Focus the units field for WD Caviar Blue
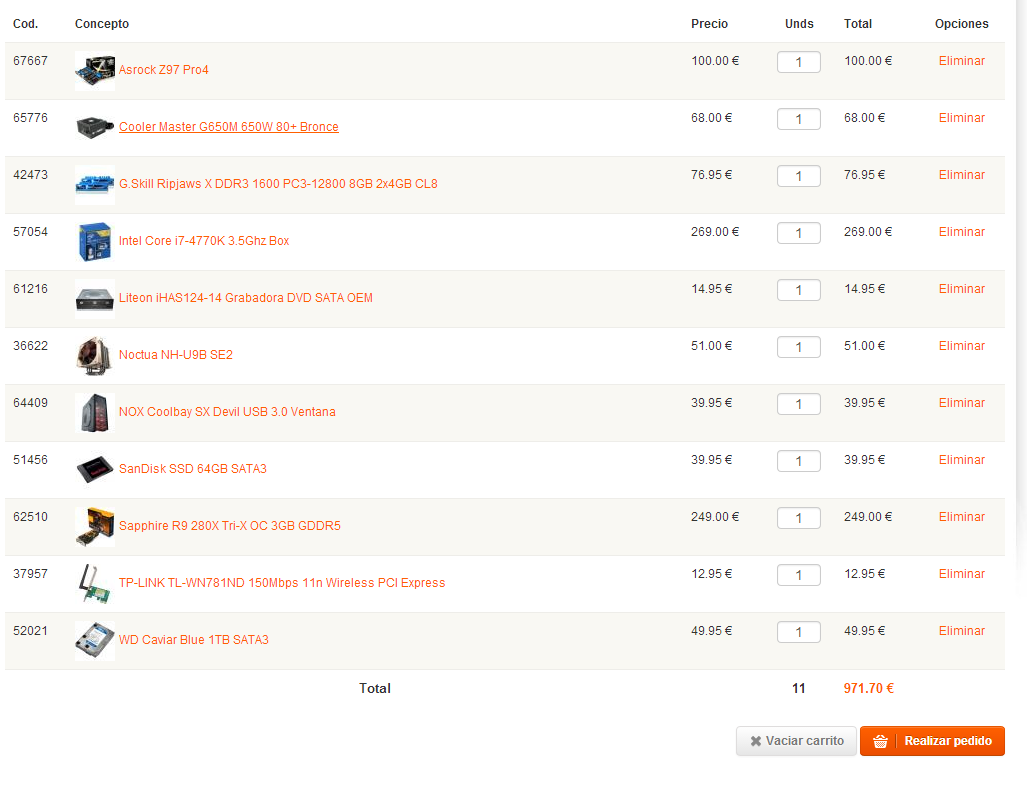Image resolution: width=1027 pixels, height=785 pixels. coord(798,632)
